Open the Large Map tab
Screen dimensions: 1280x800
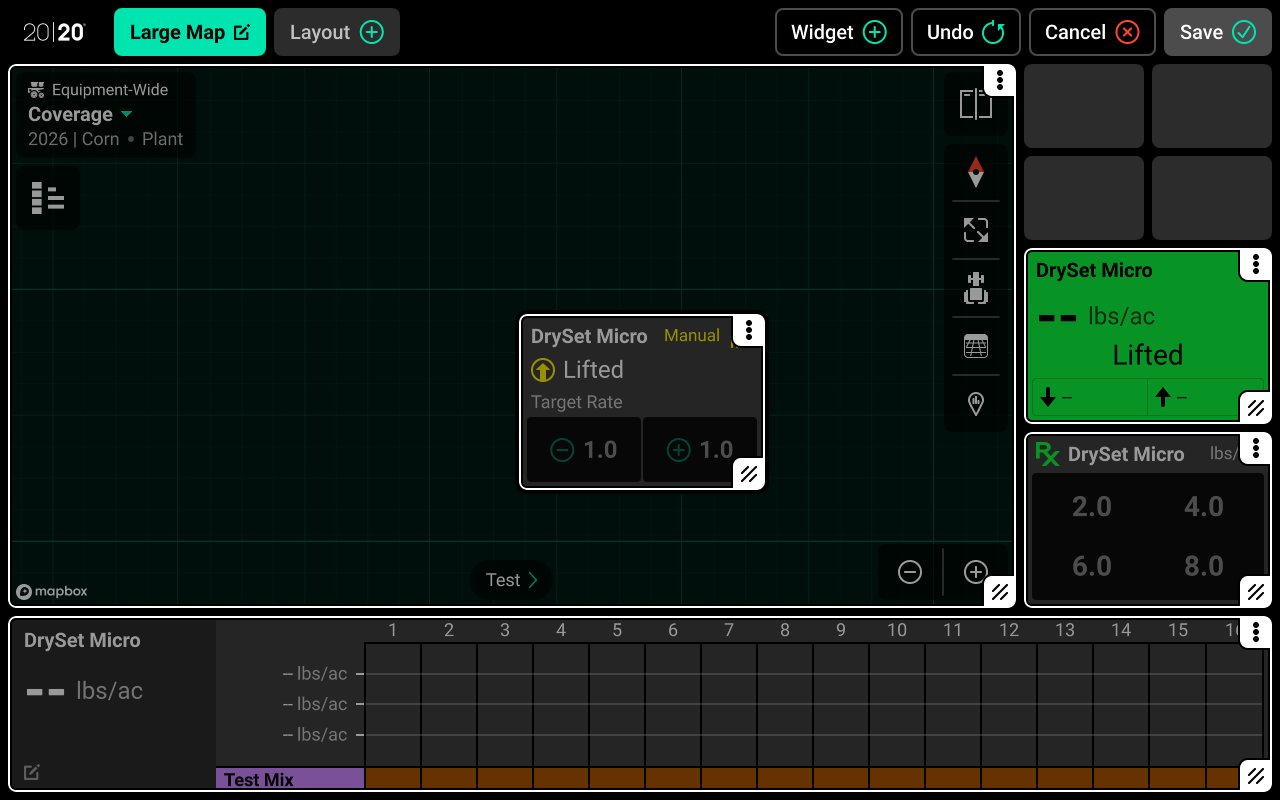[190, 32]
